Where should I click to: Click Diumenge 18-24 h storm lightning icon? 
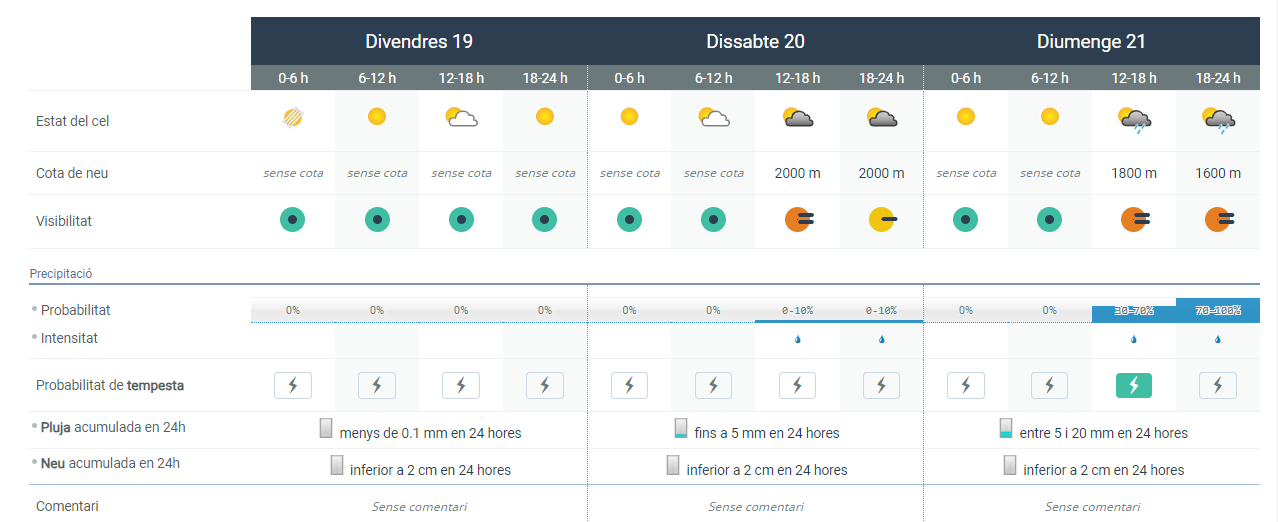pos(1217,385)
